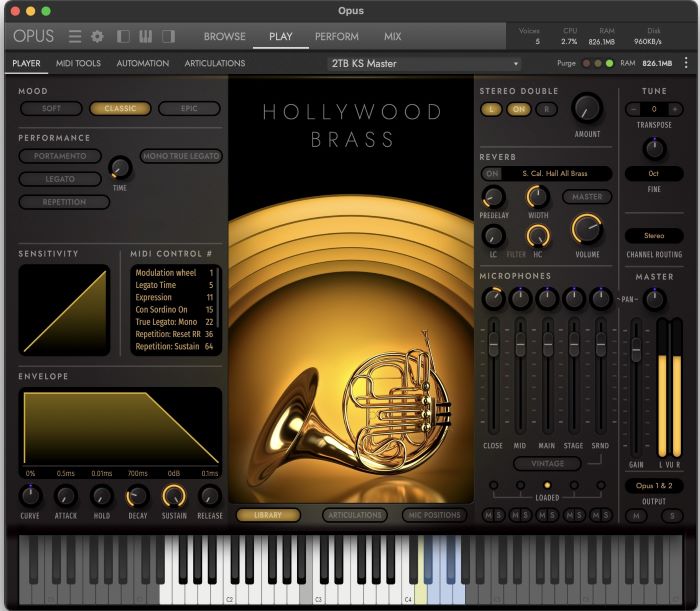700x611 pixels.
Task: Select the Main mic loaded indicator
Action: pos(547,485)
